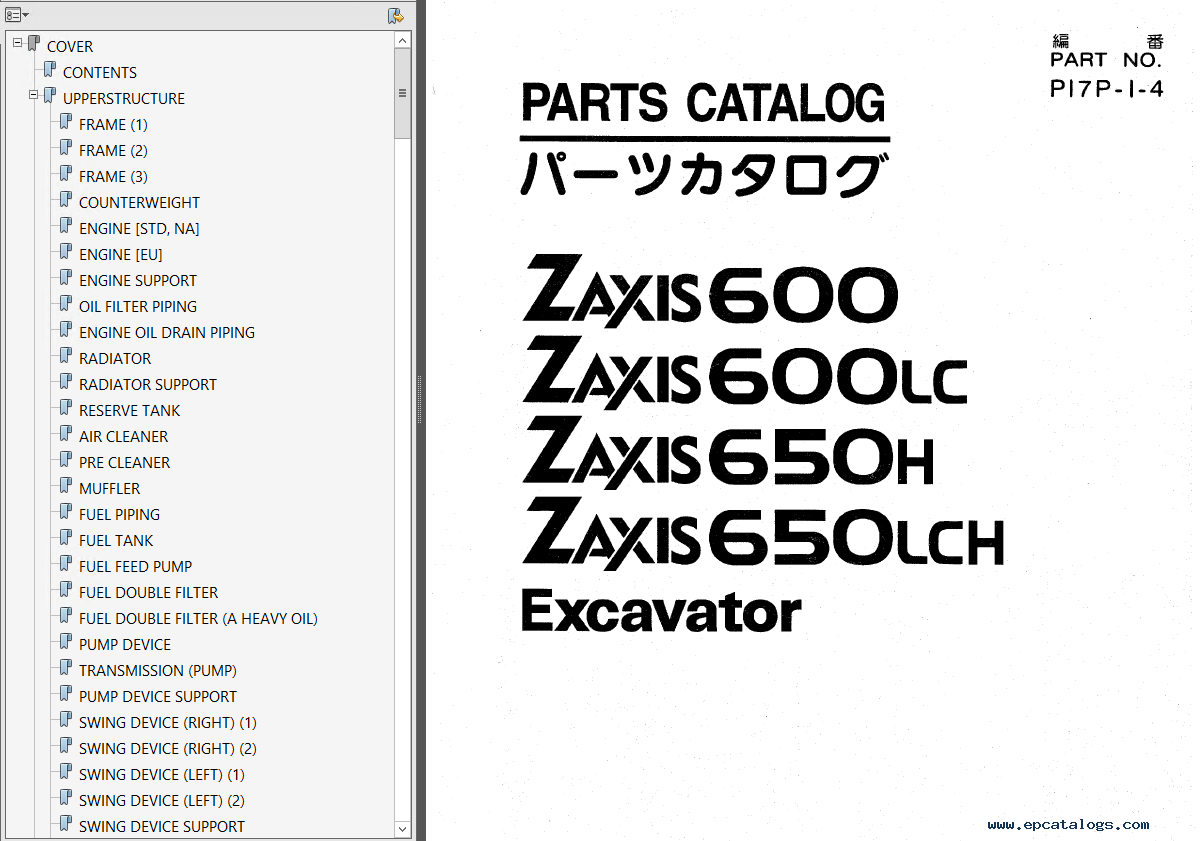Click the bookmark icon beside SWING DEVICE SUPPORT
Screen dimensions: 1200x841
tap(66, 825)
